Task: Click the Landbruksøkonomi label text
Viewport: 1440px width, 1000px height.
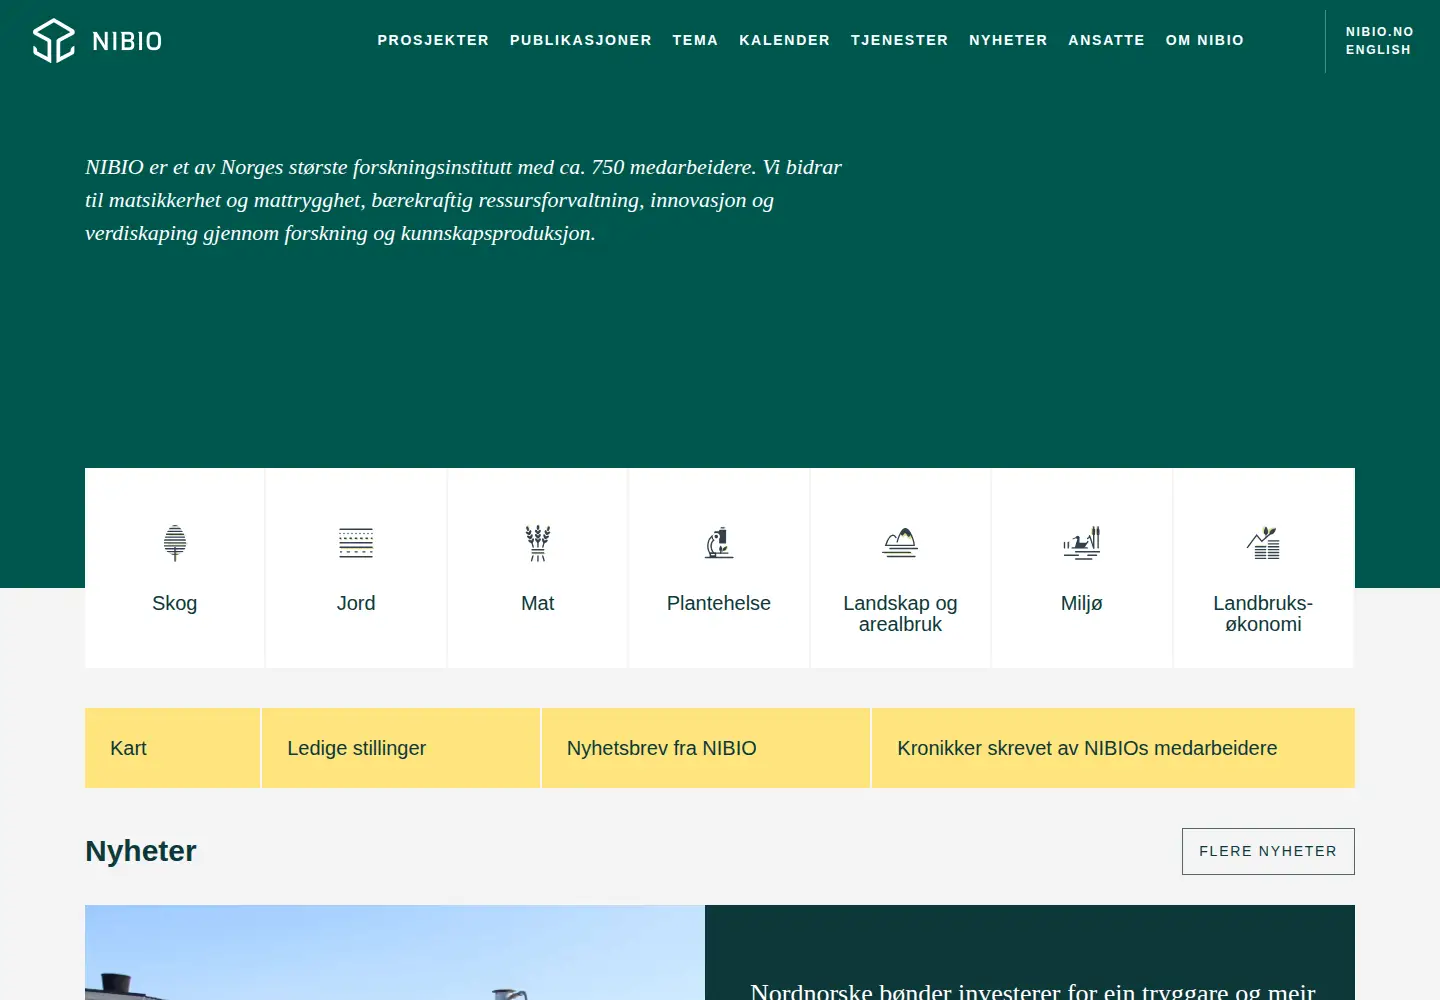Action: tap(1263, 614)
